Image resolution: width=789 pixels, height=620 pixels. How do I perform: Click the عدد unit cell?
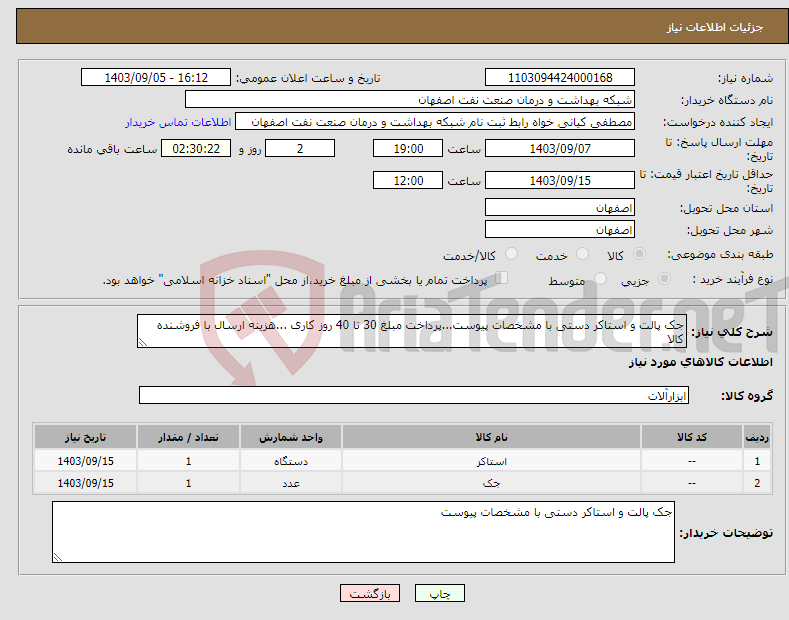(x=291, y=483)
